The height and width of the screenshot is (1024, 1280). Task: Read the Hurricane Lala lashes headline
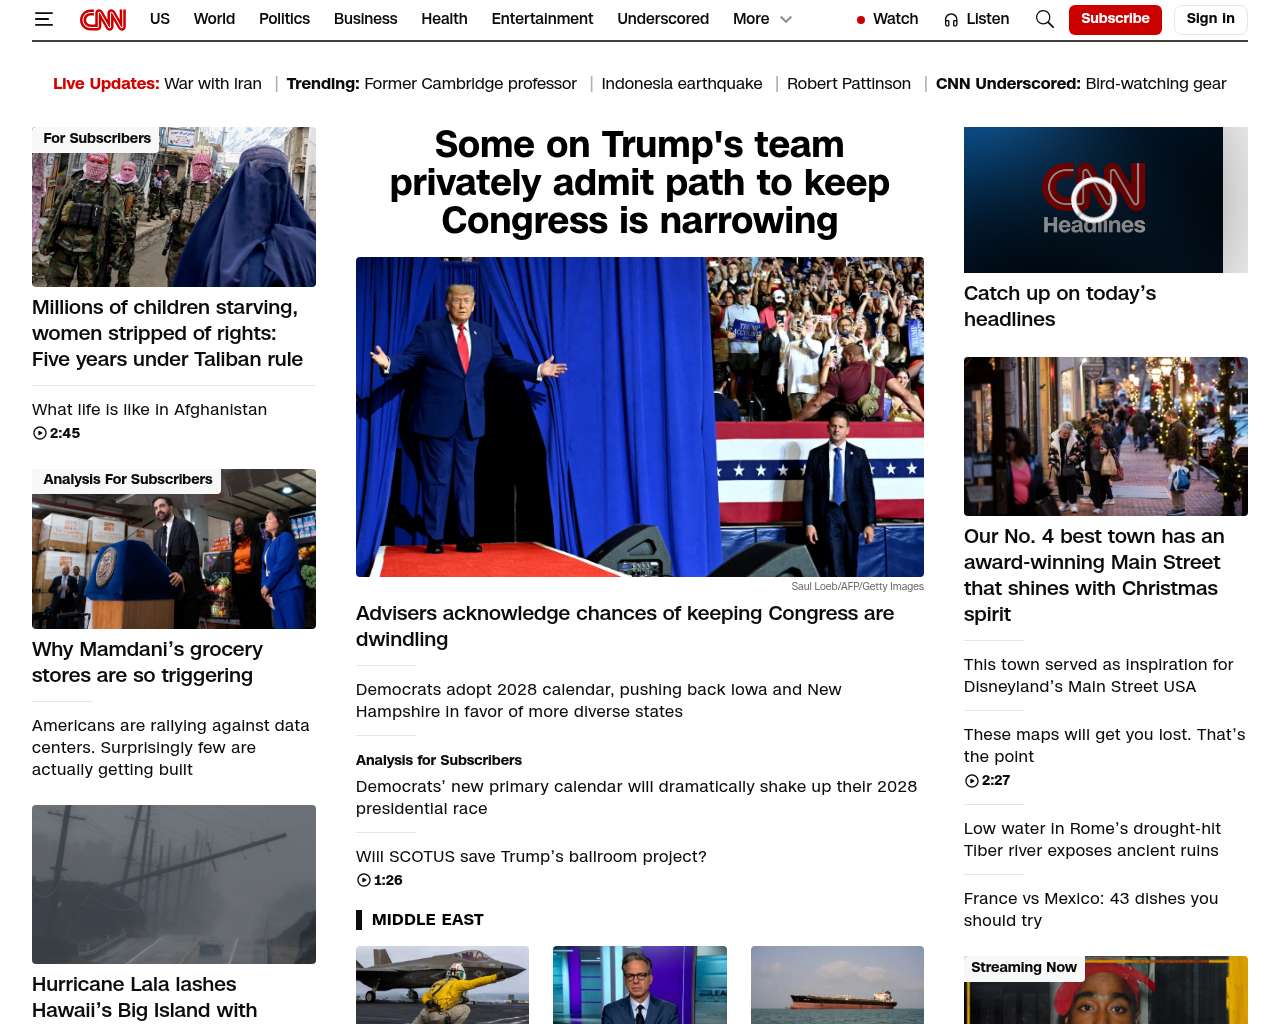pyautogui.click(x=145, y=998)
